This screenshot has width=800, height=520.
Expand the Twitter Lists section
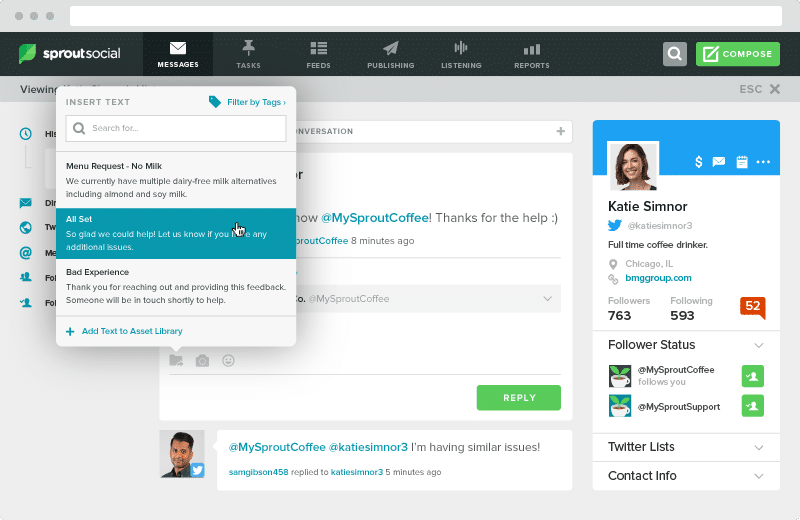pos(759,447)
